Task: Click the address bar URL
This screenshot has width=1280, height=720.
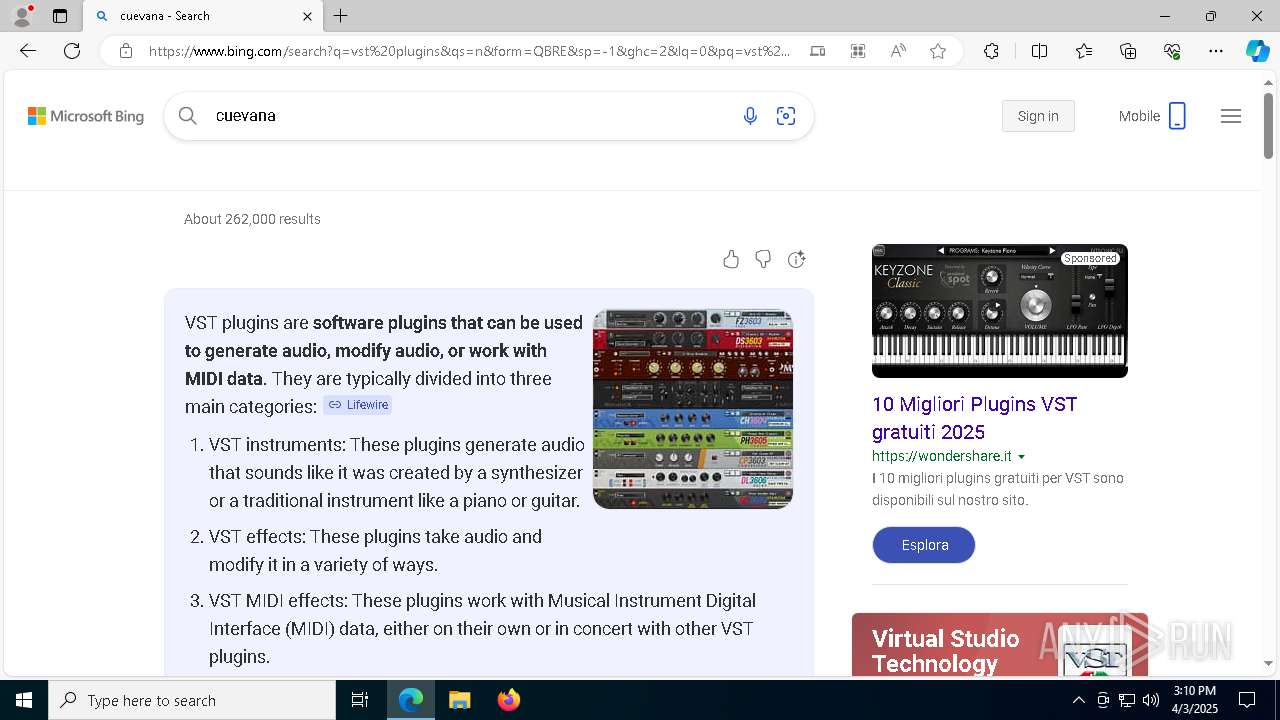Action: point(470,51)
